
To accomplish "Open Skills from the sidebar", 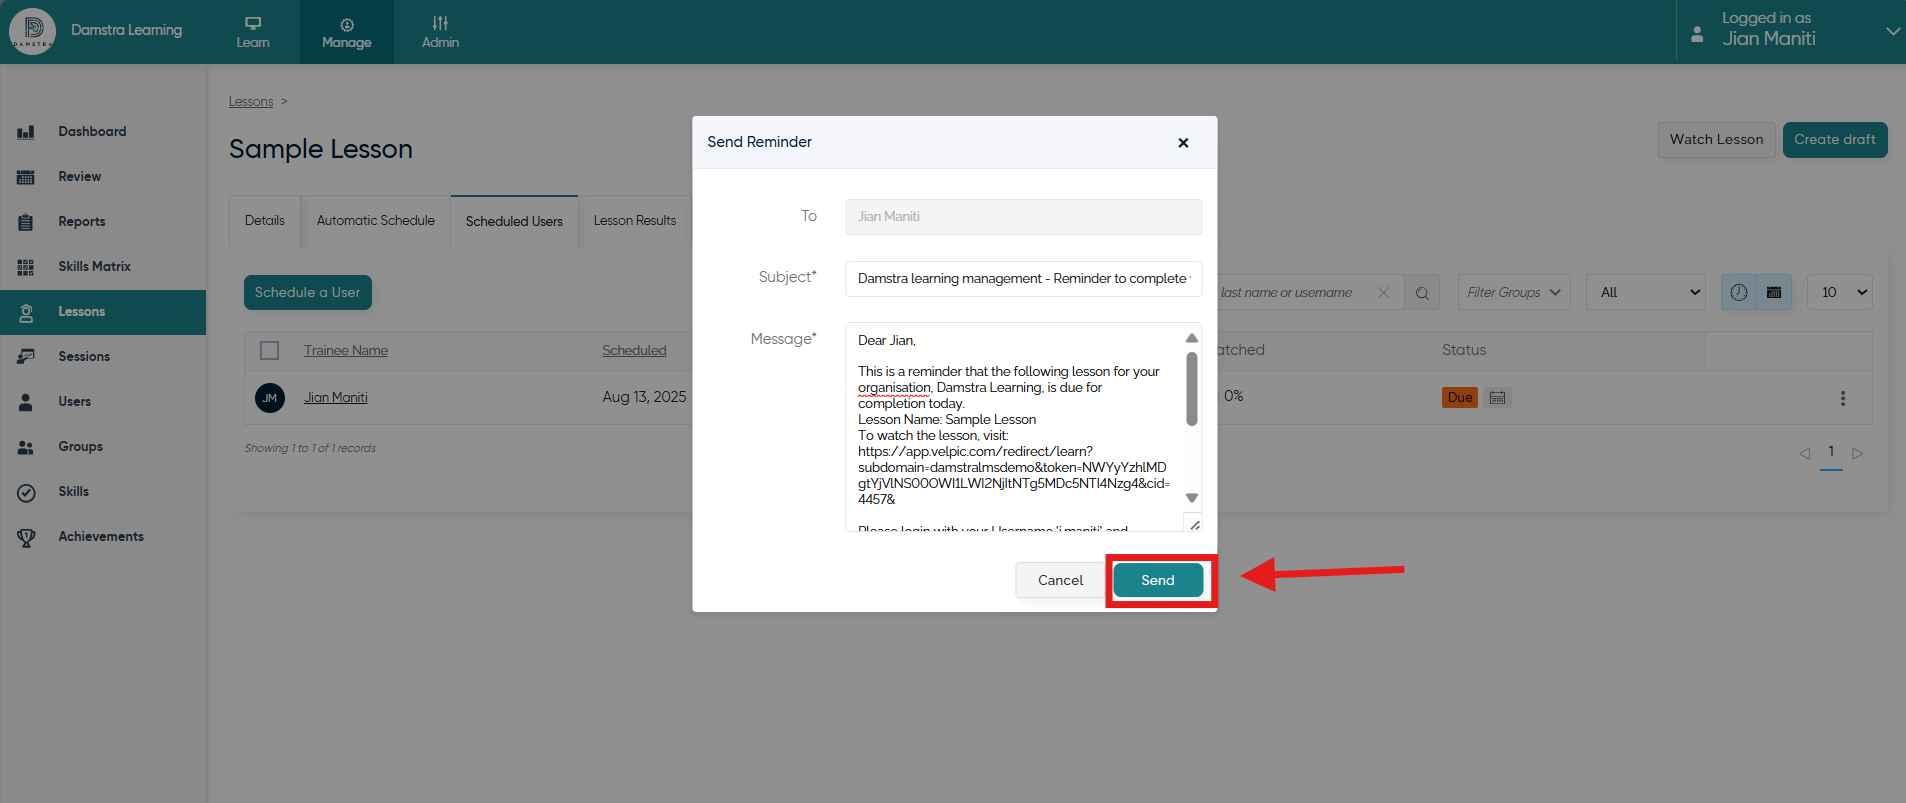I will 103,492.
